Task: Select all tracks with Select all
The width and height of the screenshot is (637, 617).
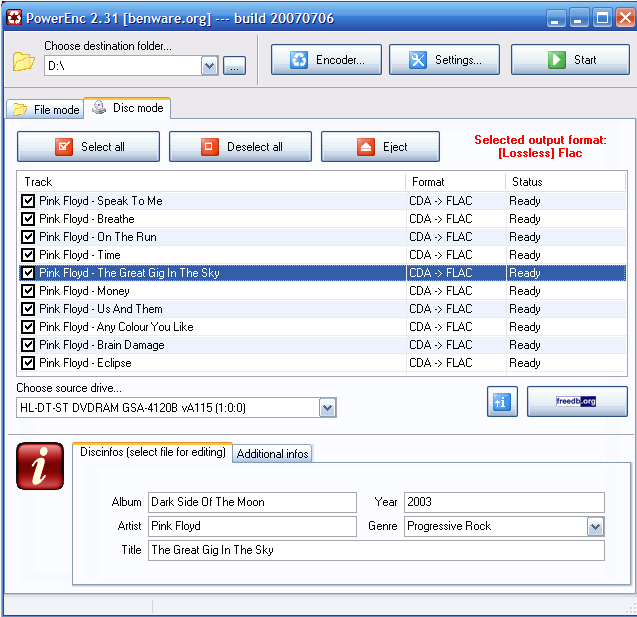Action: 88,147
